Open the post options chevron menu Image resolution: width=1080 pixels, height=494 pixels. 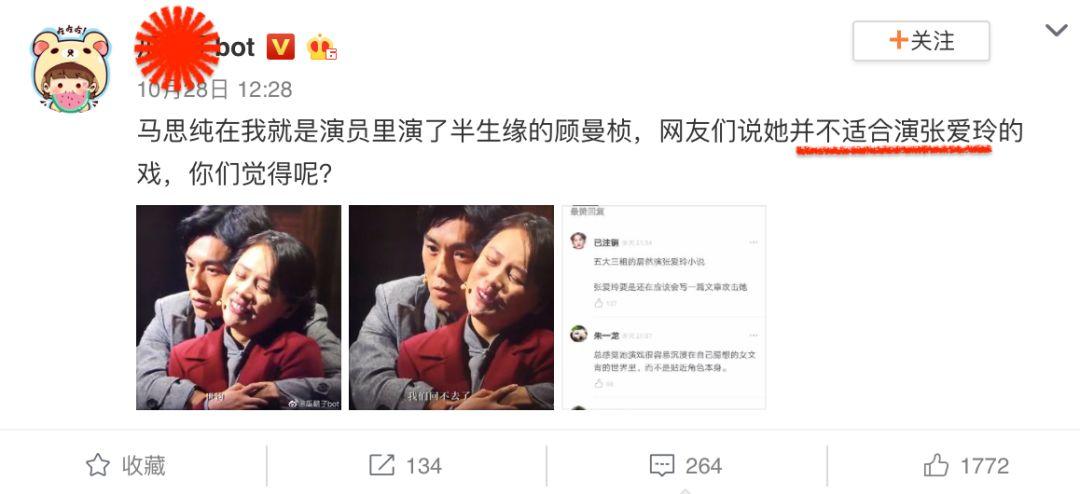pyautogui.click(x=1056, y=30)
